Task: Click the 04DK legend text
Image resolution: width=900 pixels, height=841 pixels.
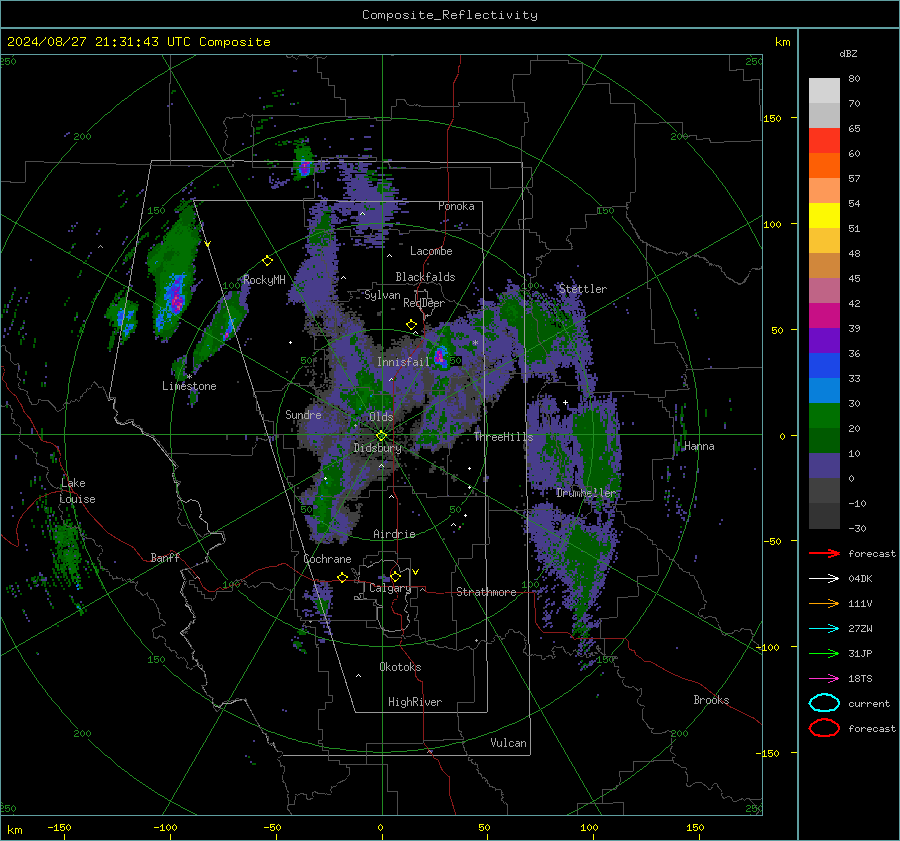Action: click(x=860, y=579)
